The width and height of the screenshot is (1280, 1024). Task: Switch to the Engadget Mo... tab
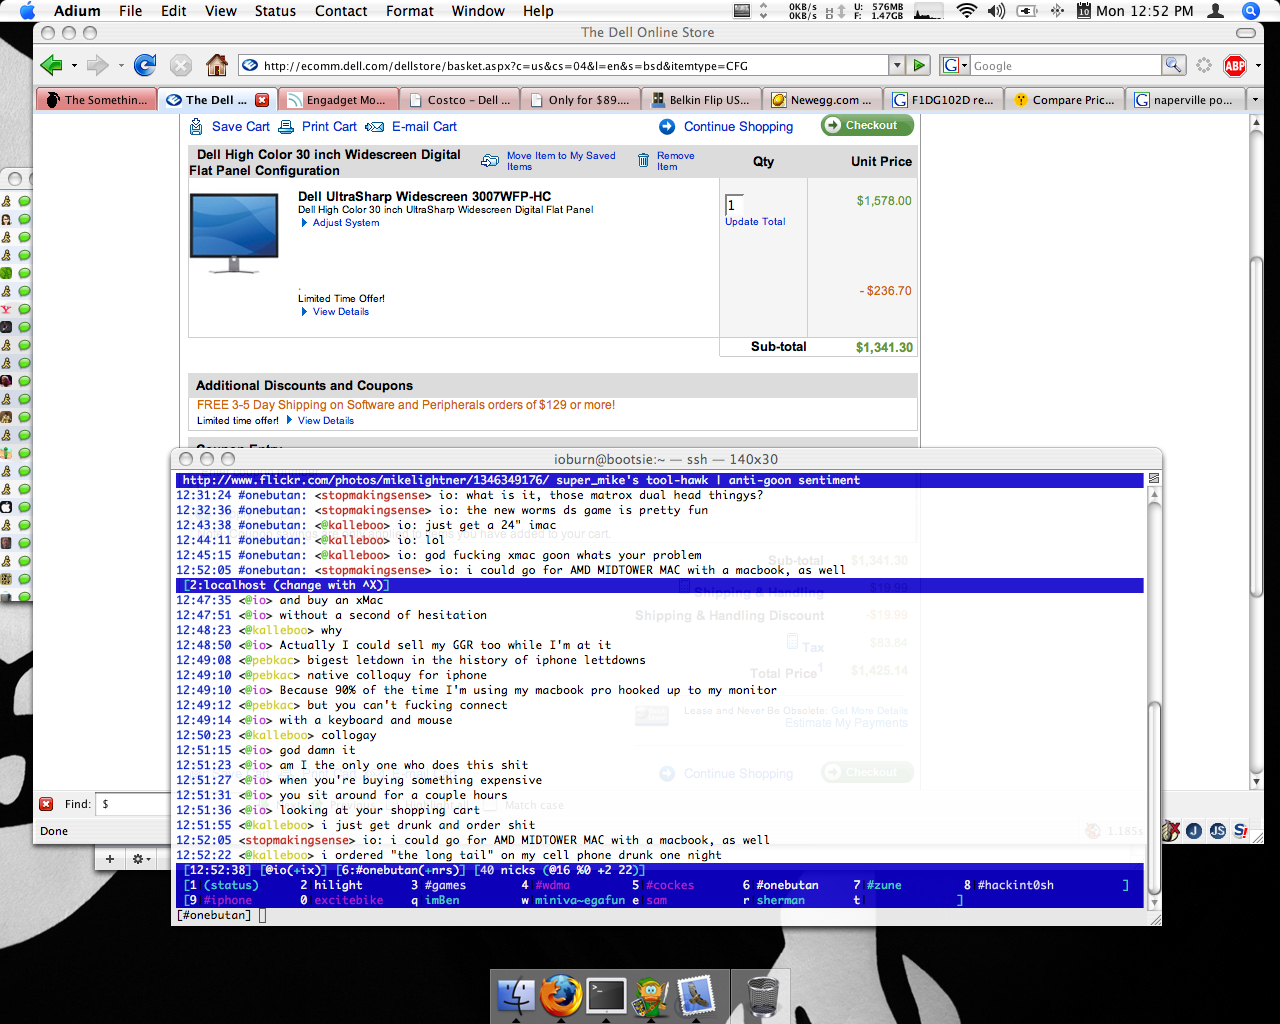[338, 100]
